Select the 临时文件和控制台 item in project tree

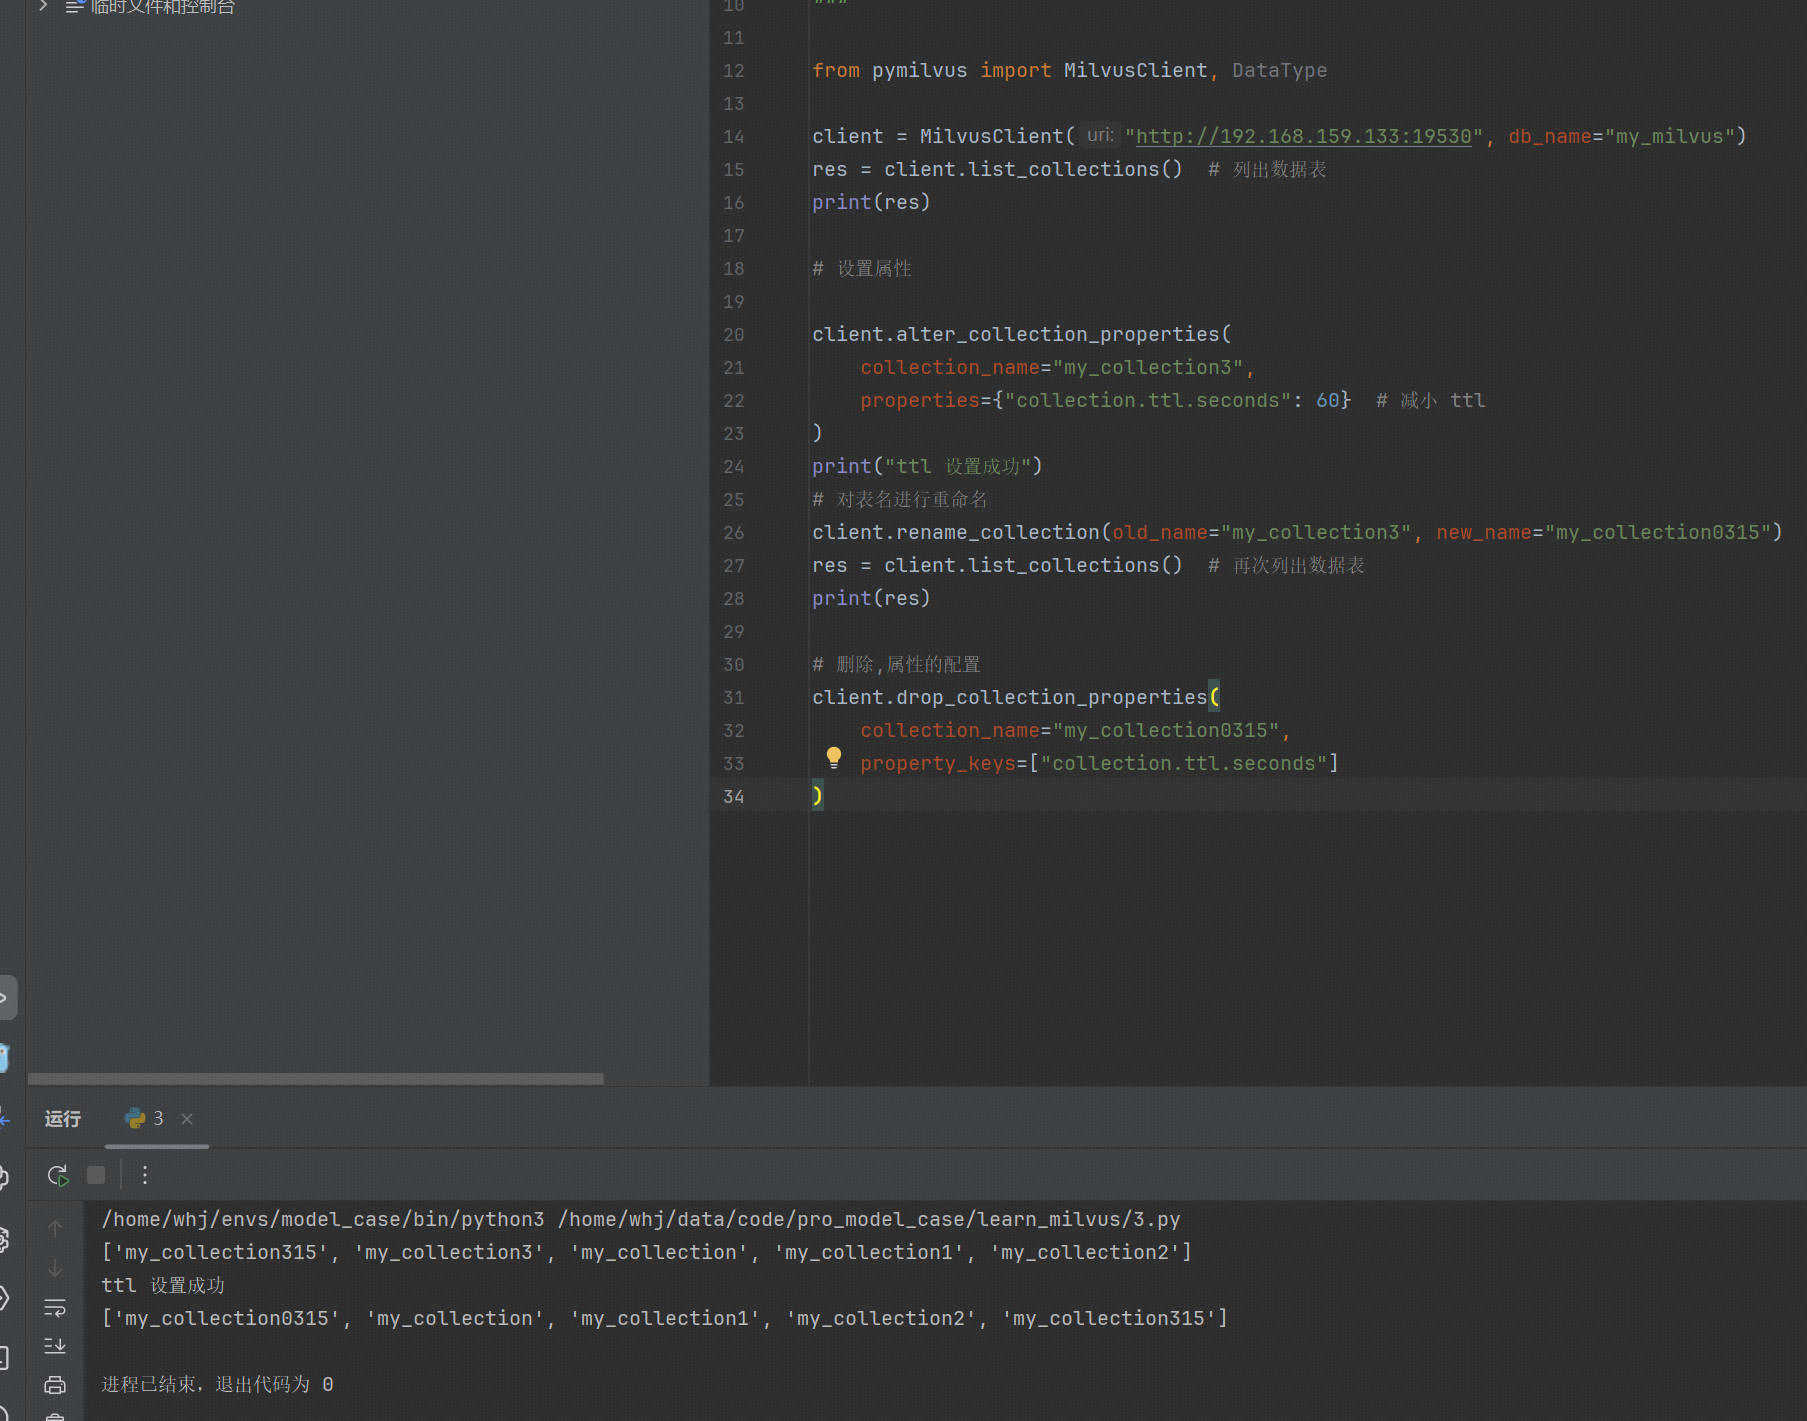pos(162,7)
